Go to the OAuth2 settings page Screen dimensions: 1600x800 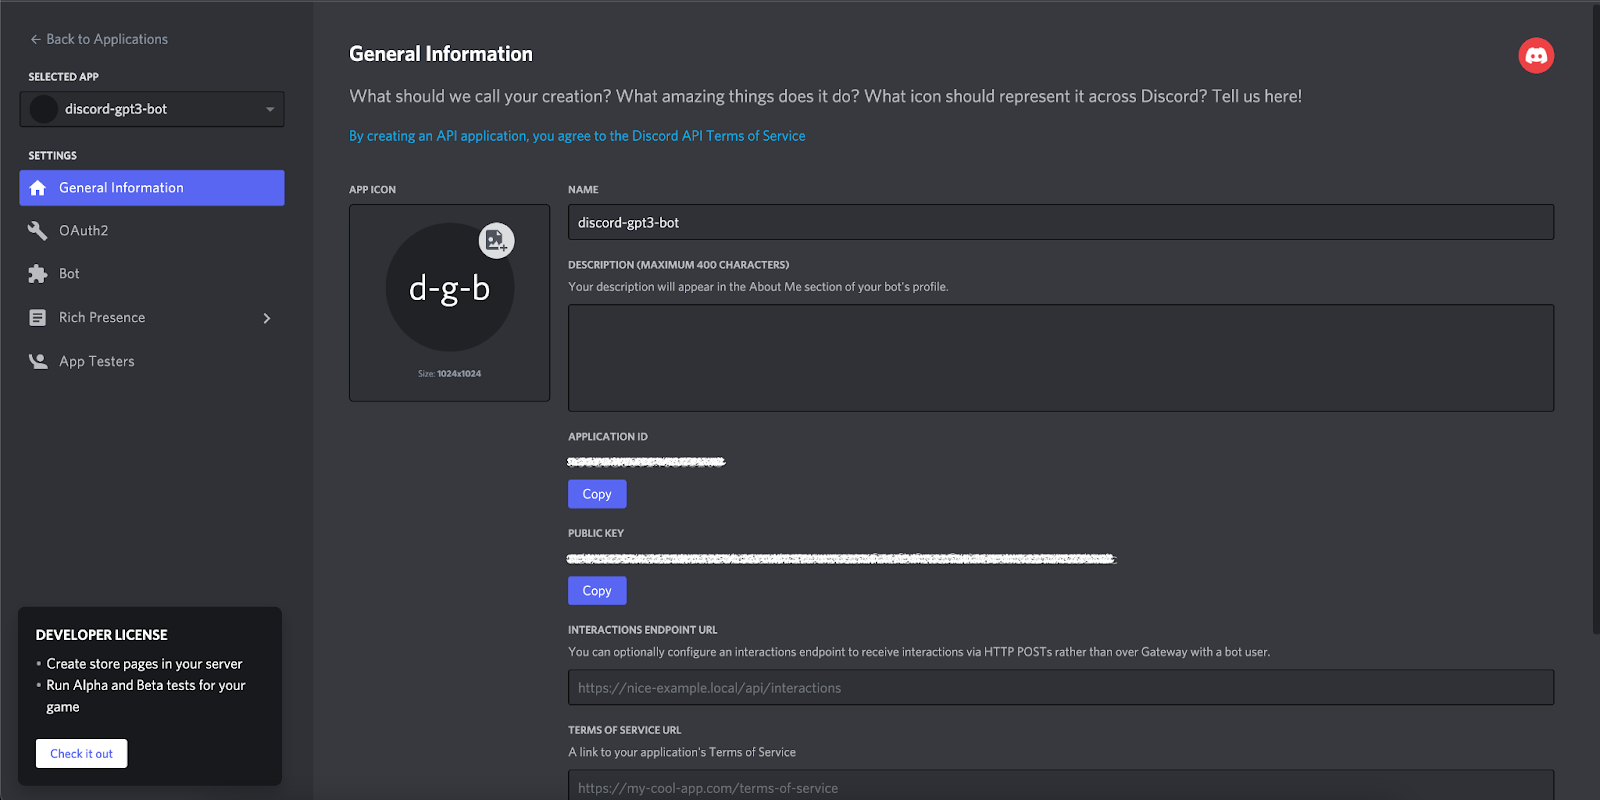[152, 231]
